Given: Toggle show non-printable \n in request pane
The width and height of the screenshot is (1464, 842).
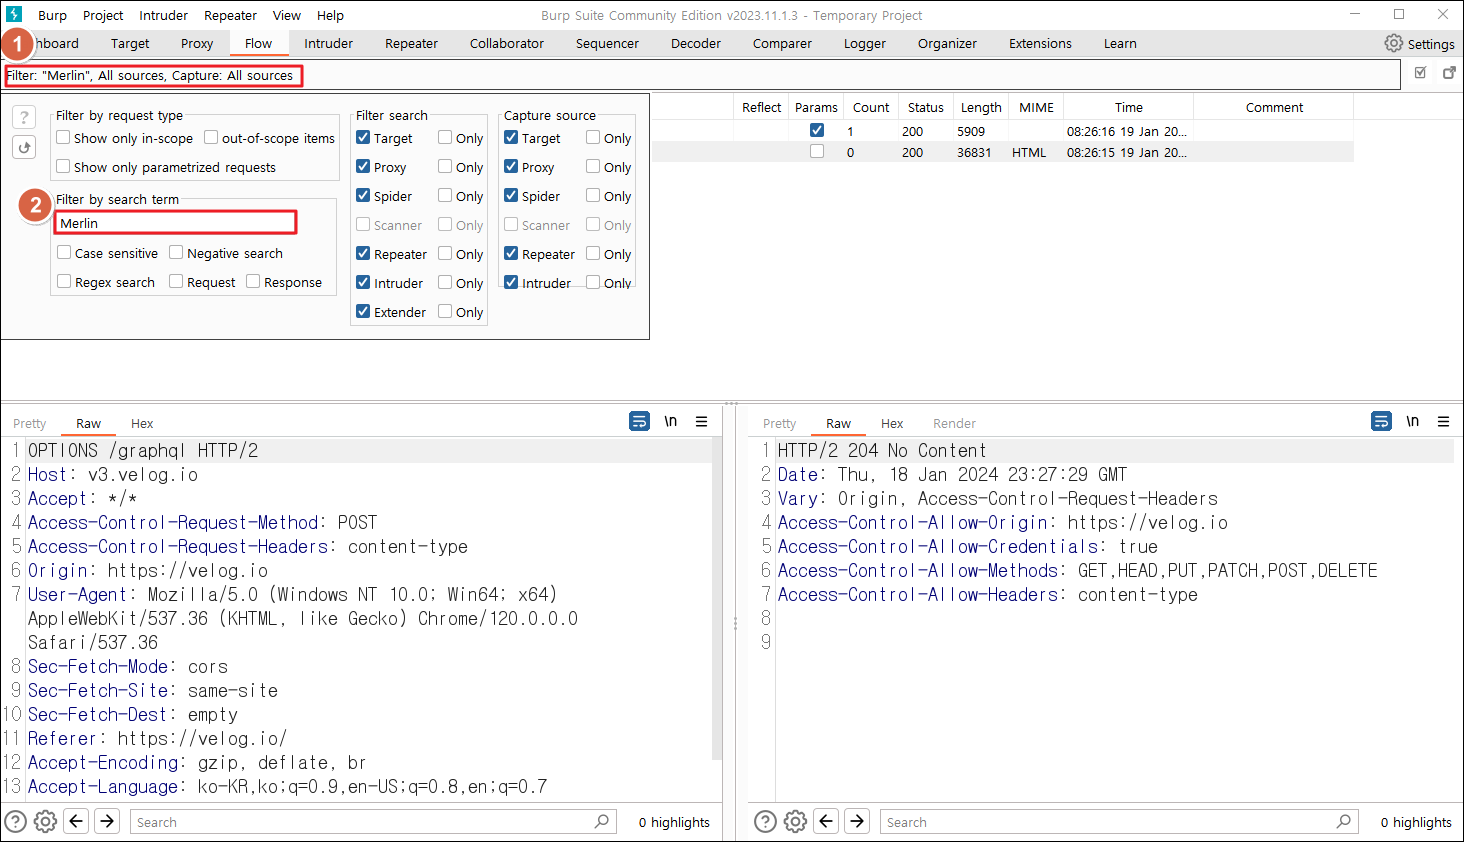Looking at the screenshot, I should [671, 421].
